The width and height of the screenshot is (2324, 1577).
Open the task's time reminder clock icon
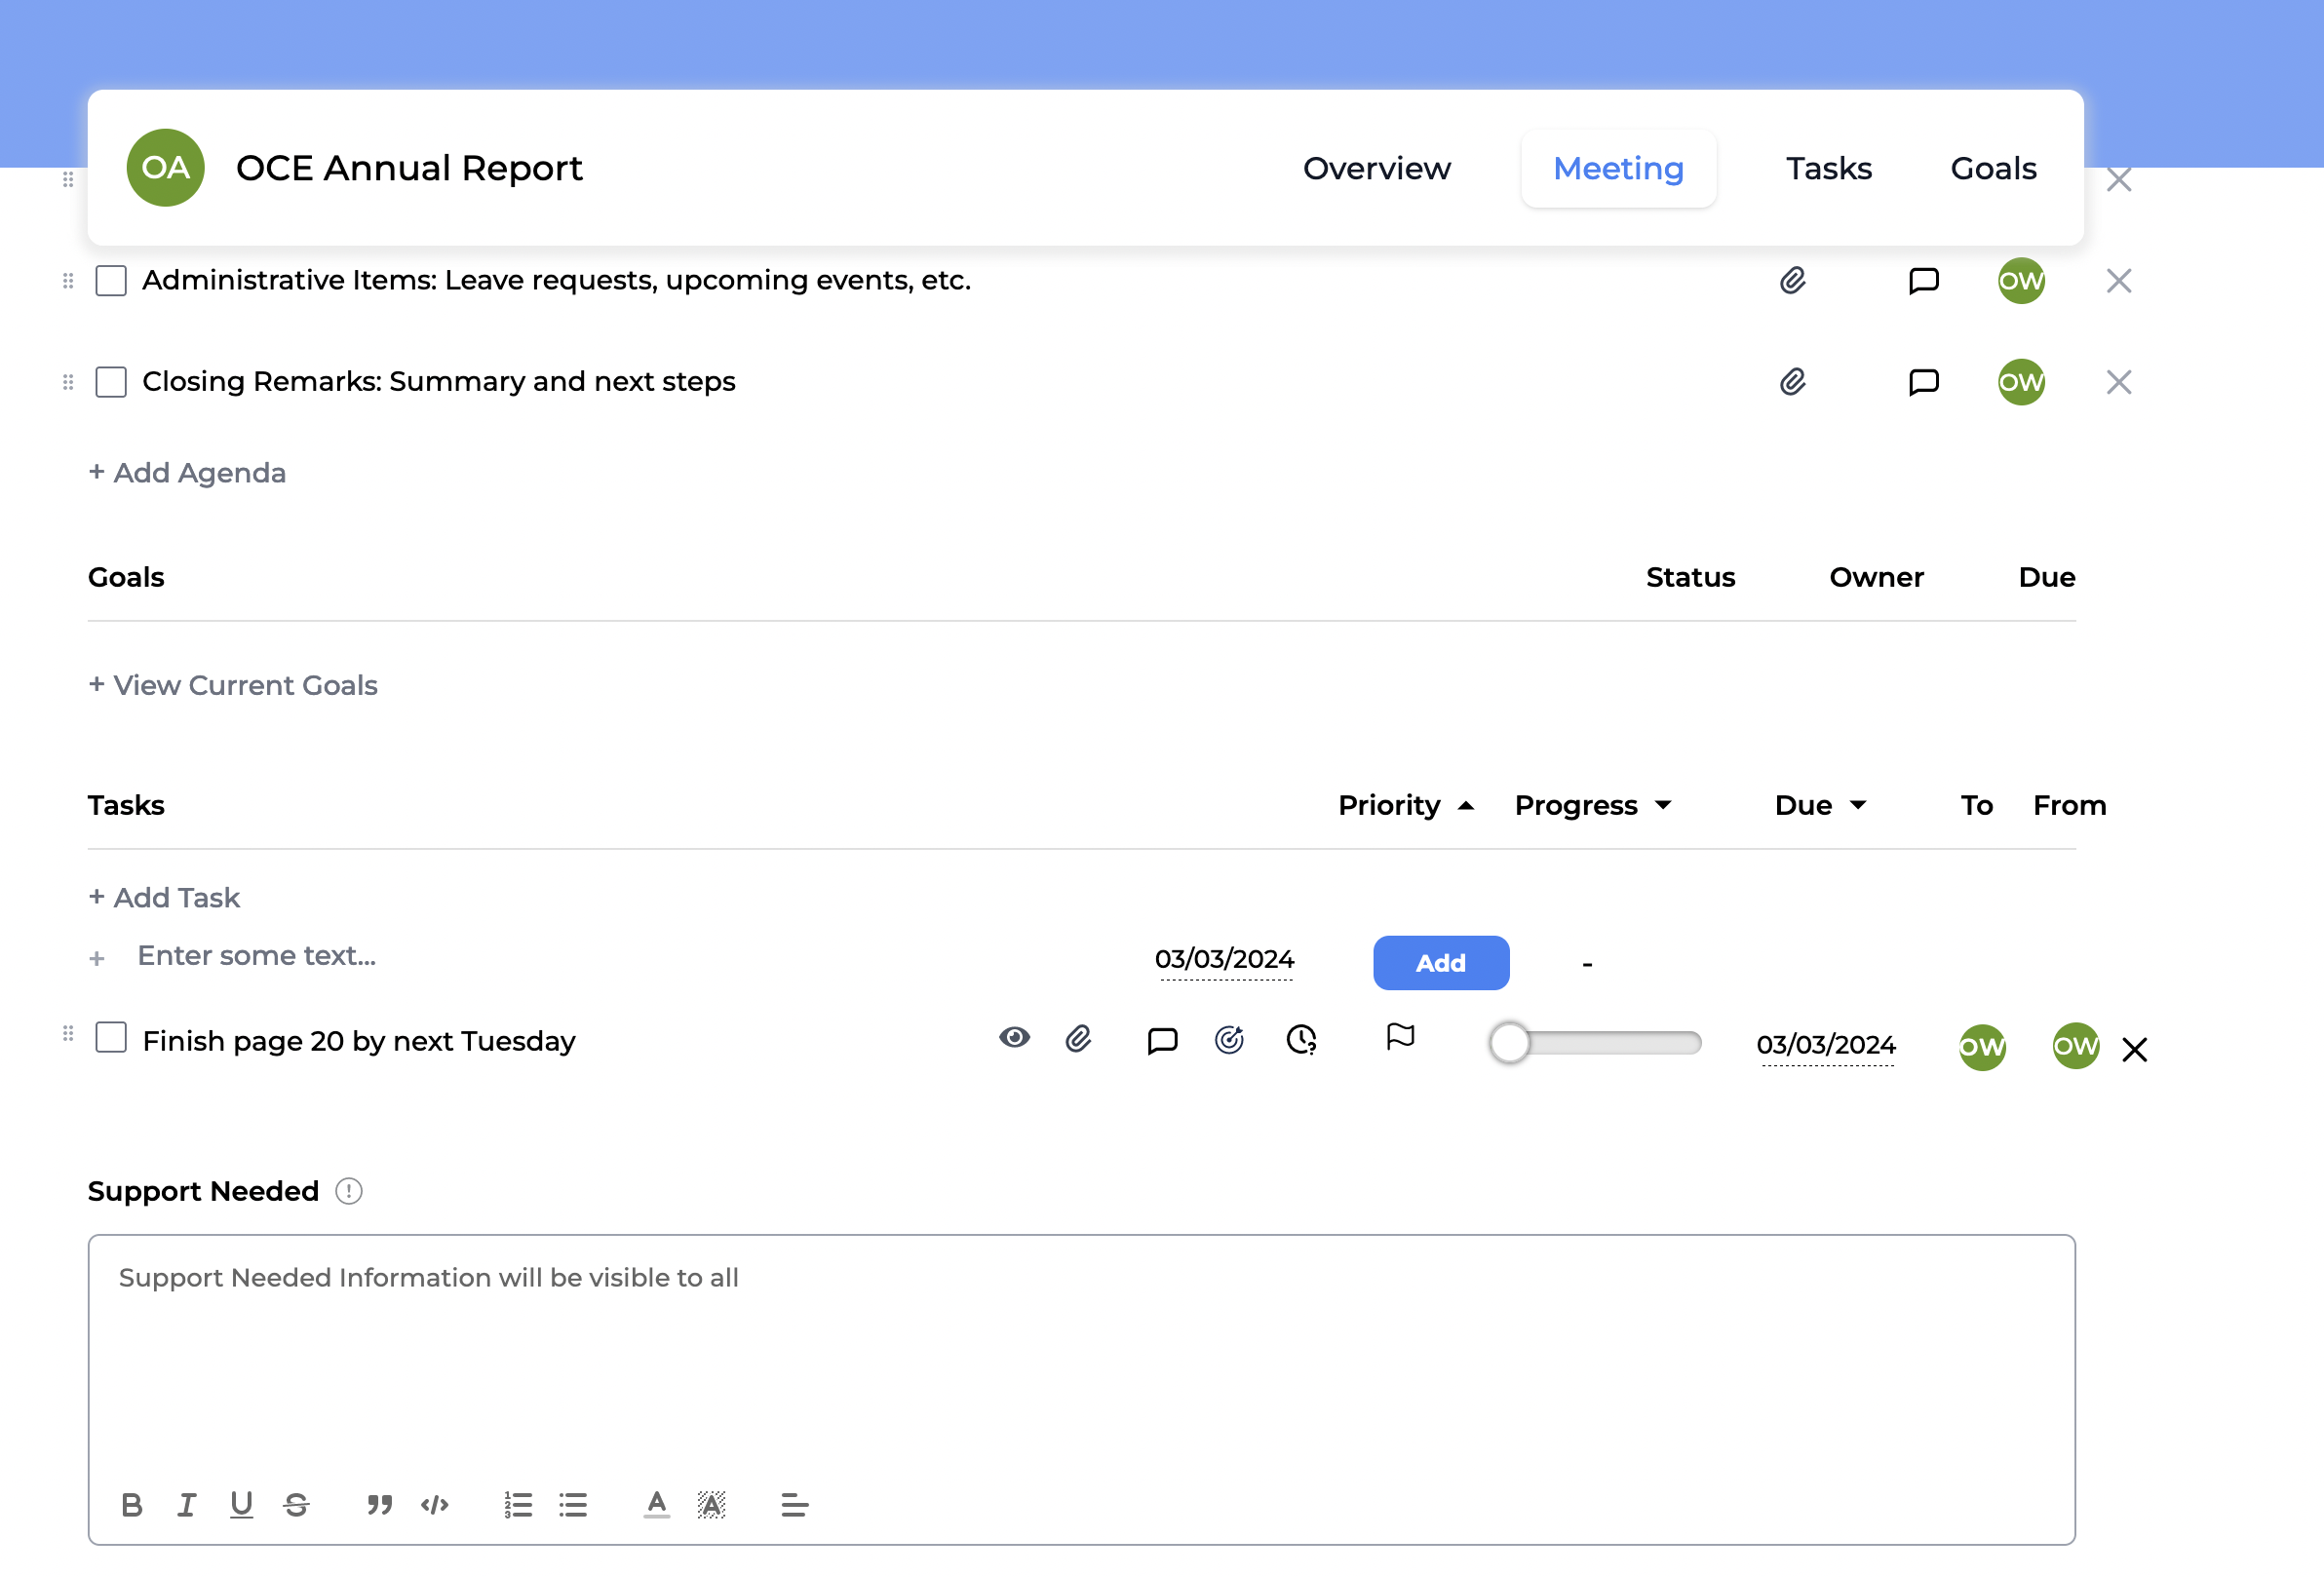(1301, 1040)
